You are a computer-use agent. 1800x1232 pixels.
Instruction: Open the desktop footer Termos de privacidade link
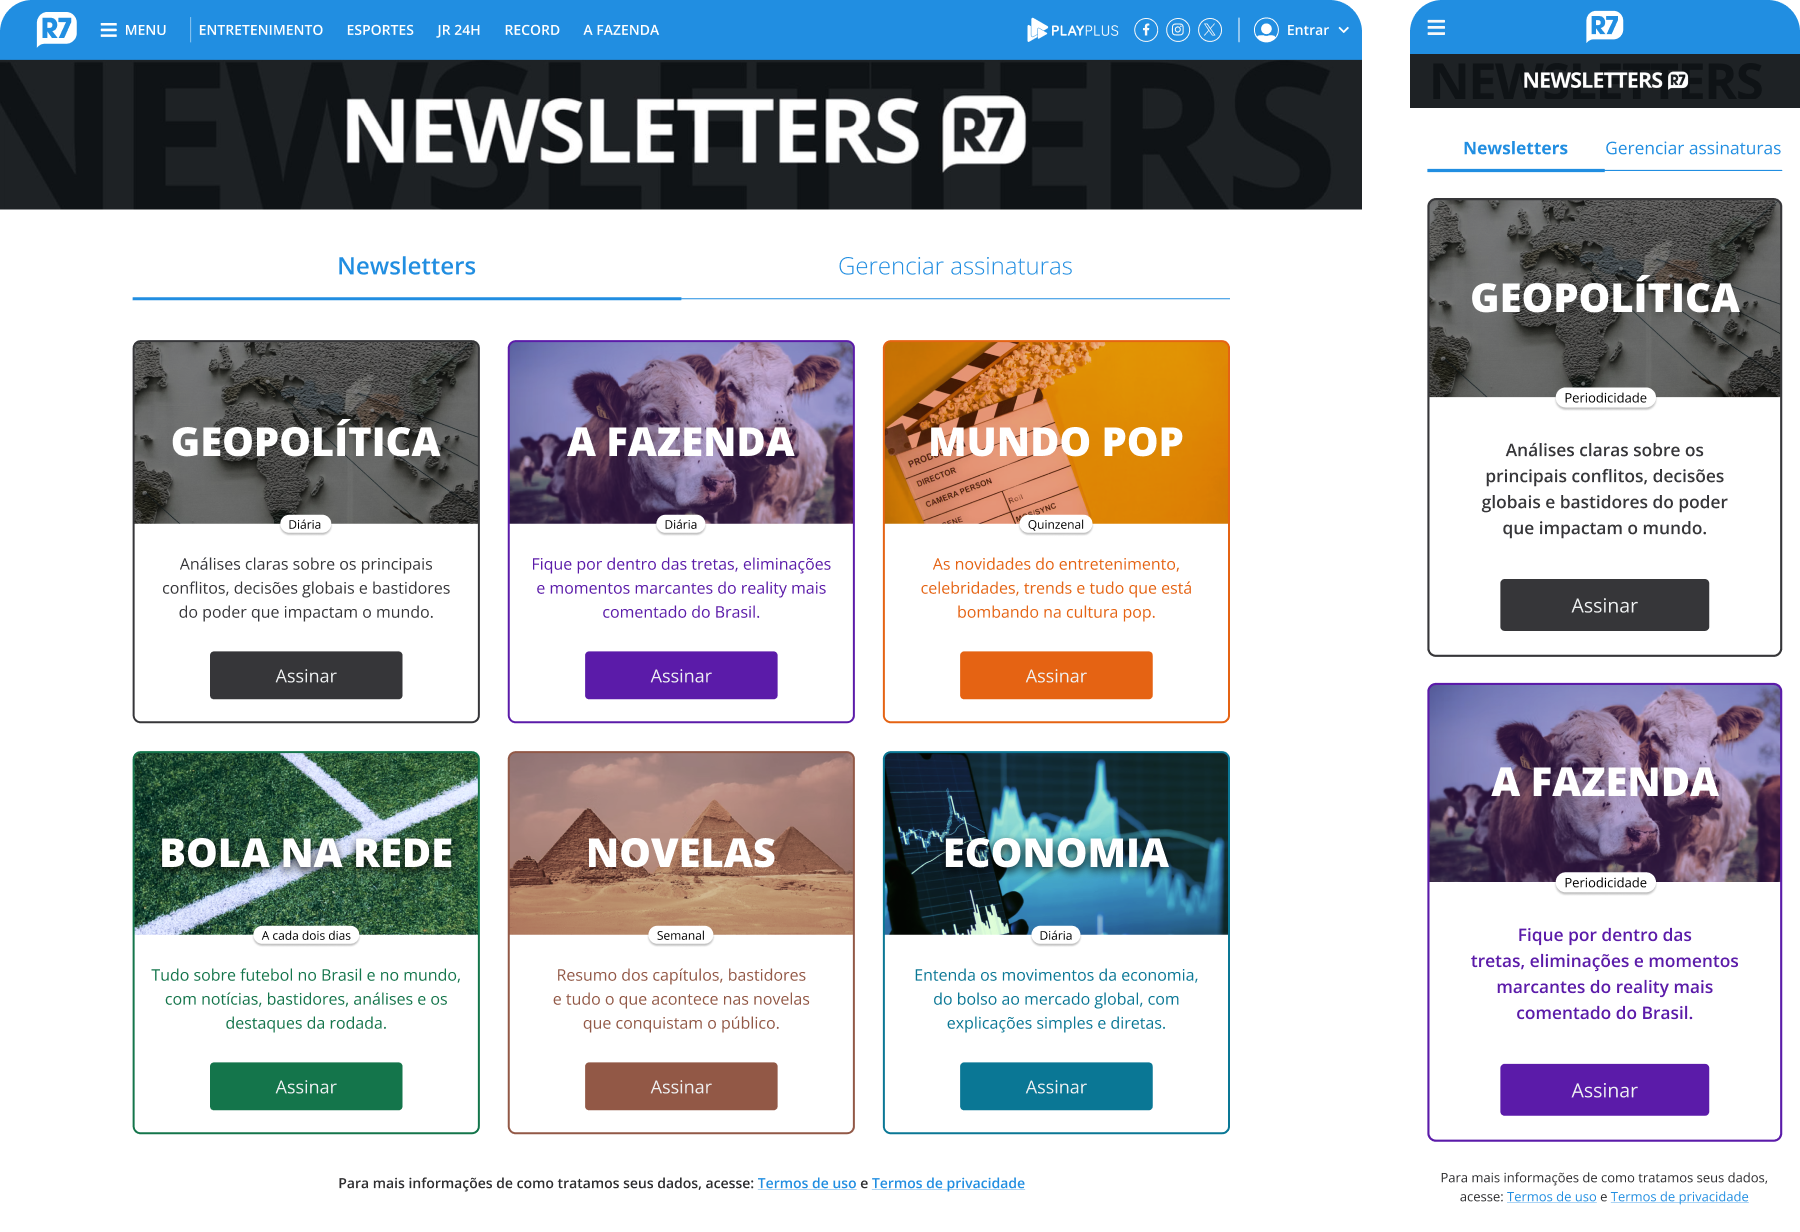pyautogui.click(x=948, y=1183)
